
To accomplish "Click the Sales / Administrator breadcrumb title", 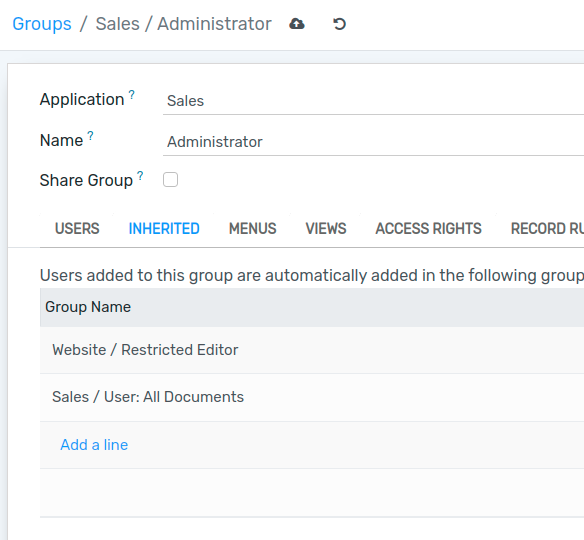I will 184,24.
